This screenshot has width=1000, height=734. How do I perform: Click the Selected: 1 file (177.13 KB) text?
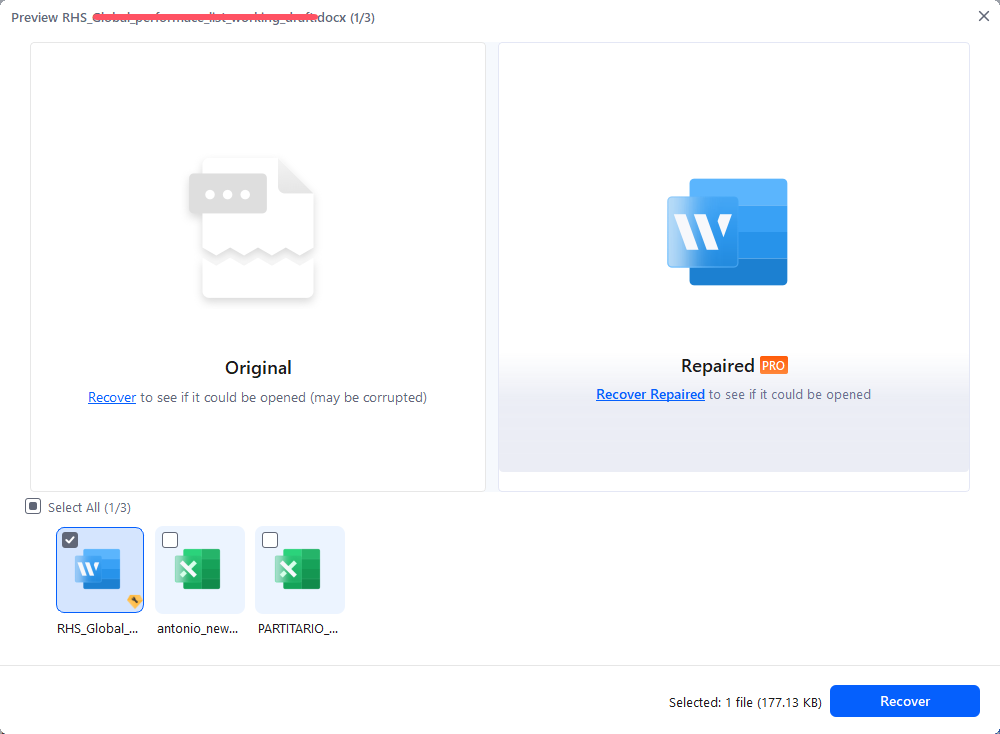(745, 702)
